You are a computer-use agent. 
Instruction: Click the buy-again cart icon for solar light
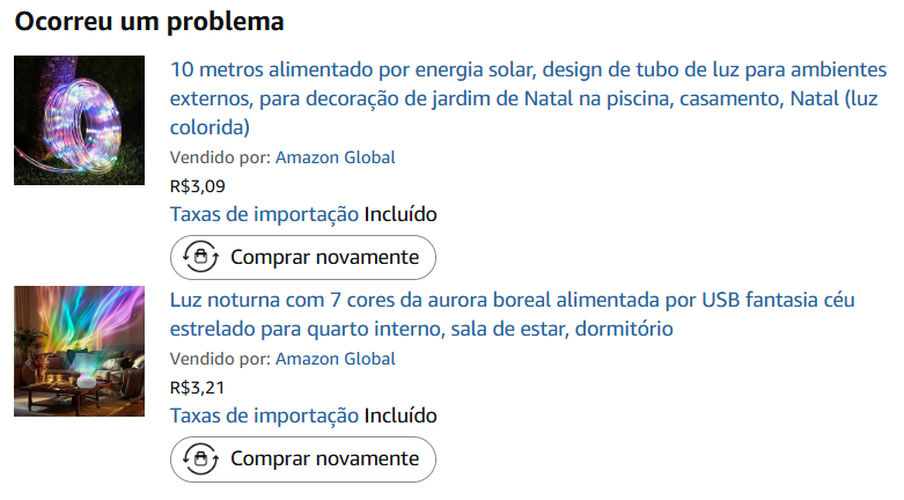pyautogui.click(x=201, y=257)
